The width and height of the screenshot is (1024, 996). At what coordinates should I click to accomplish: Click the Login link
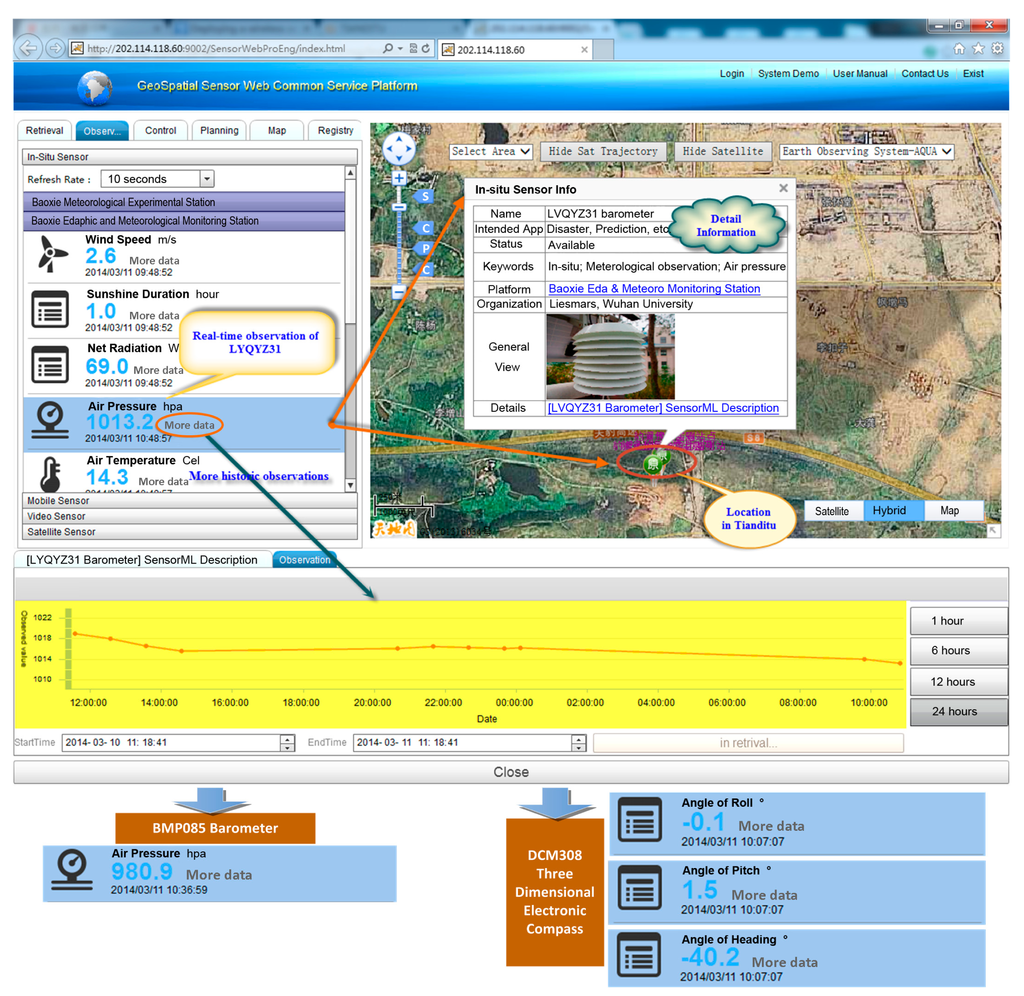point(731,74)
